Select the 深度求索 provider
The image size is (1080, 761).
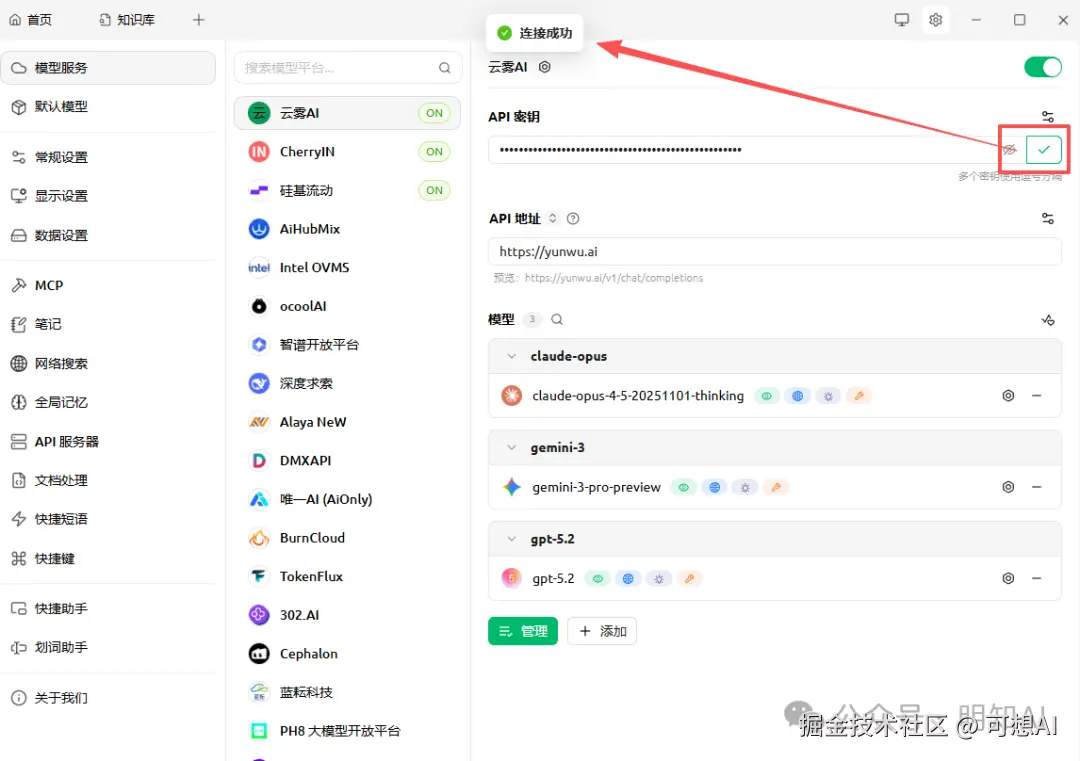click(296, 383)
